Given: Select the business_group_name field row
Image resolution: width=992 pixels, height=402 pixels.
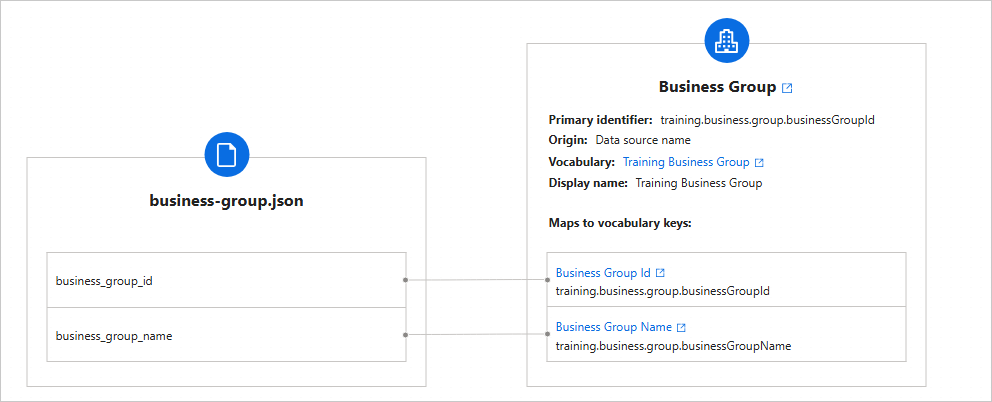Looking at the screenshot, I should tap(226, 335).
